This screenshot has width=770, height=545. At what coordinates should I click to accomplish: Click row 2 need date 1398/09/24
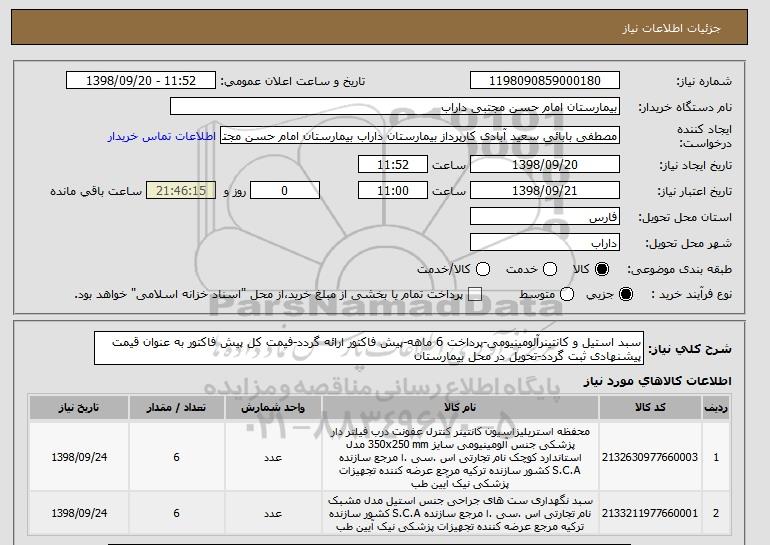79,513
